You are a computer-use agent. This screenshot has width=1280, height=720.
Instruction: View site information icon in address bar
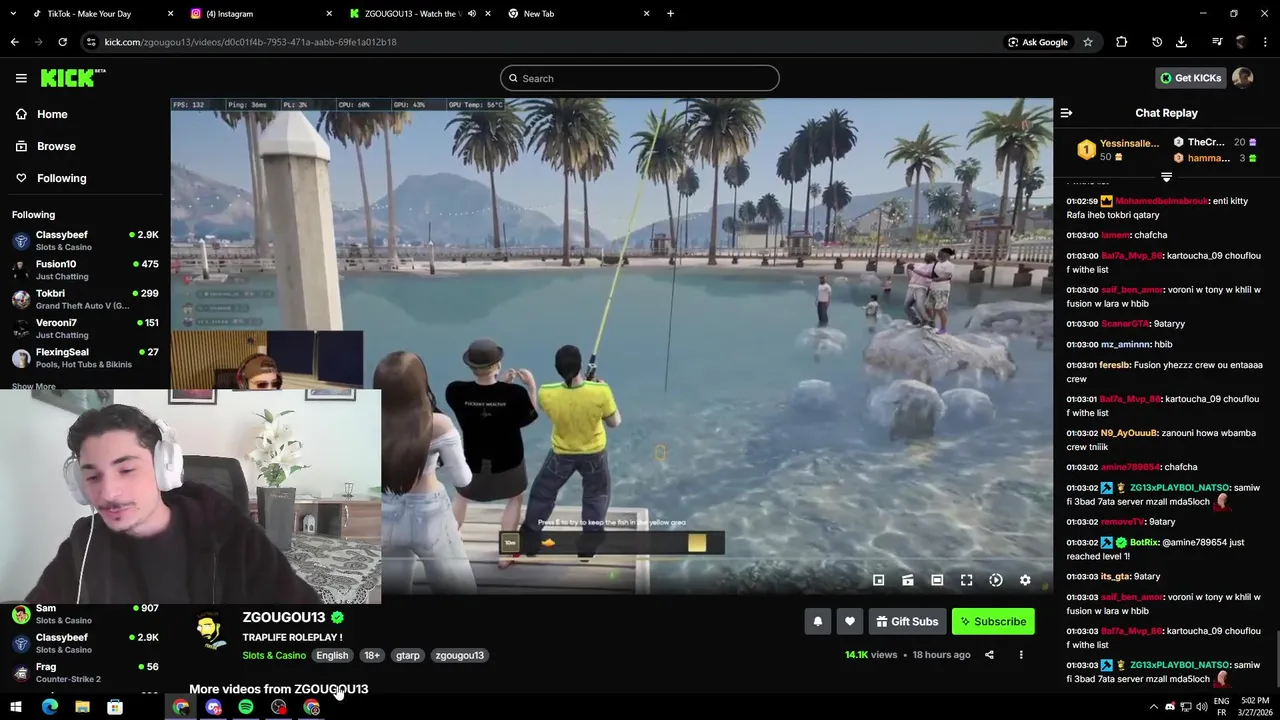coord(91,42)
